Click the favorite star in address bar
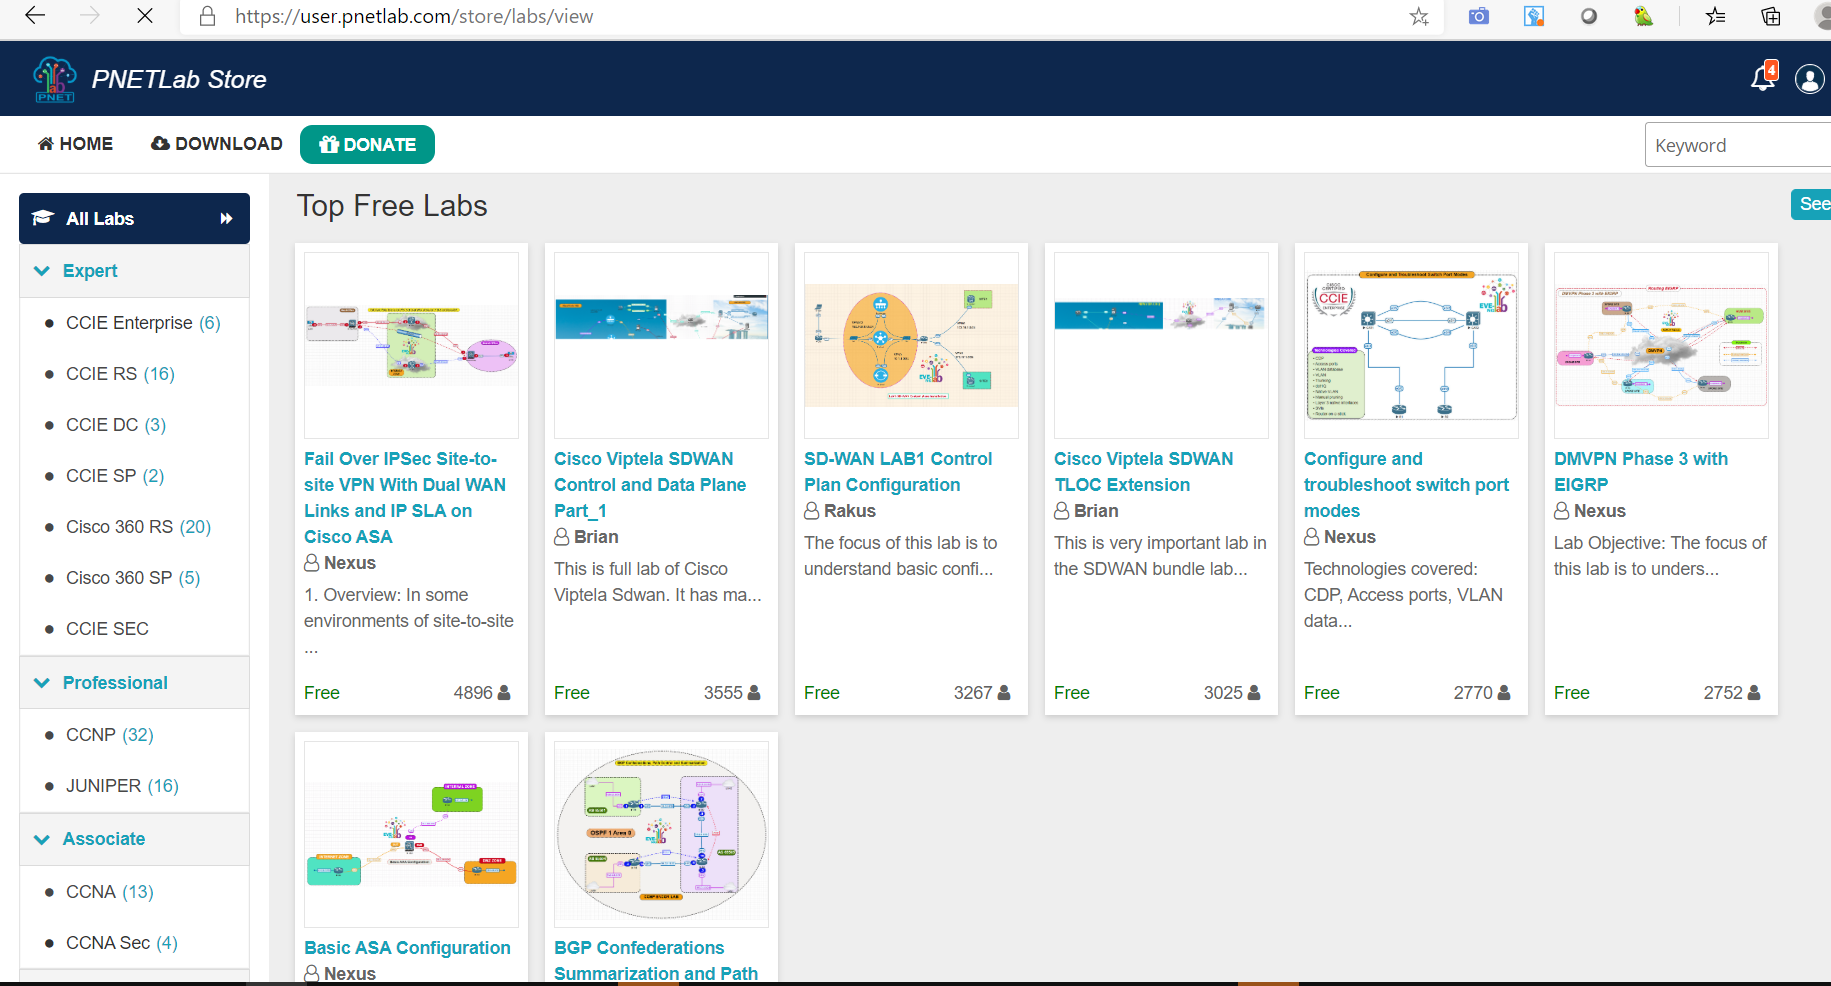 coord(1419,16)
